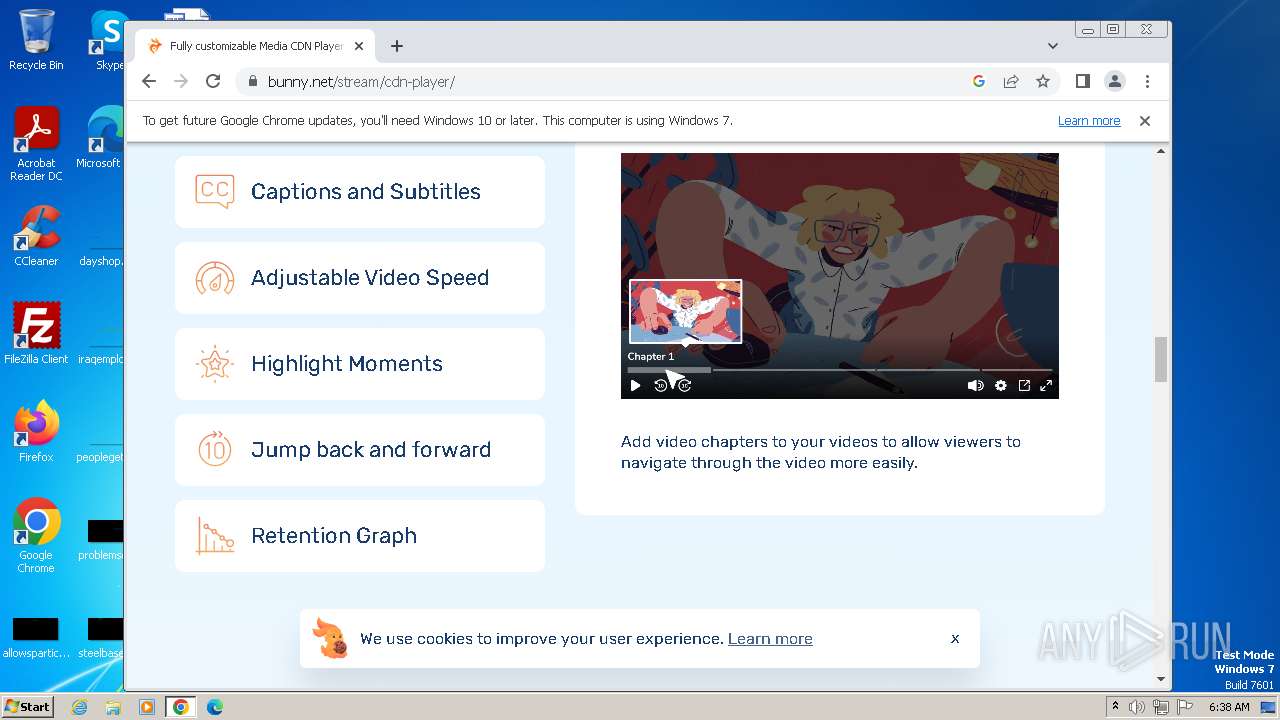1280x720 pixels.
Task: Click the forward 10 seconds icon
Action: (685, 385)
